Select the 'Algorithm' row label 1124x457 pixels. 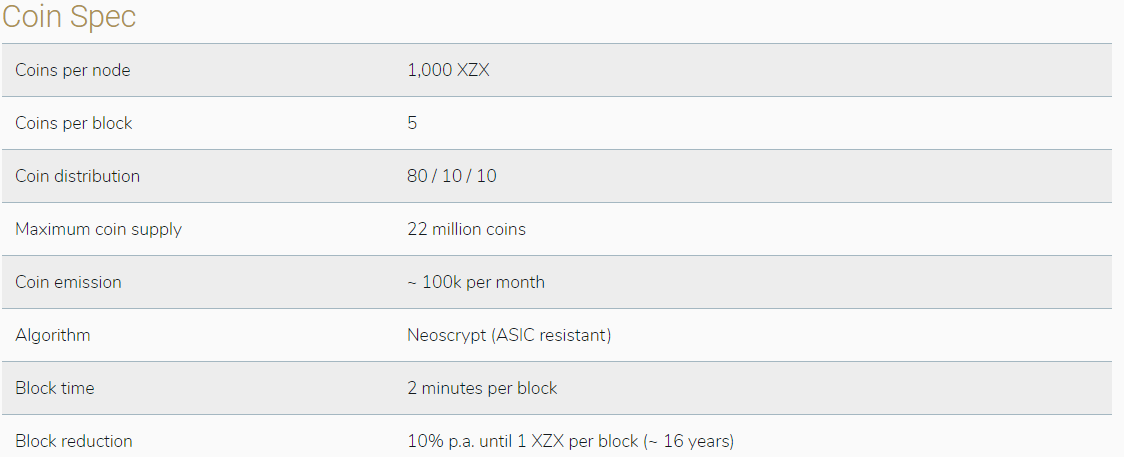pyautogui.click(x=52, y=335)
